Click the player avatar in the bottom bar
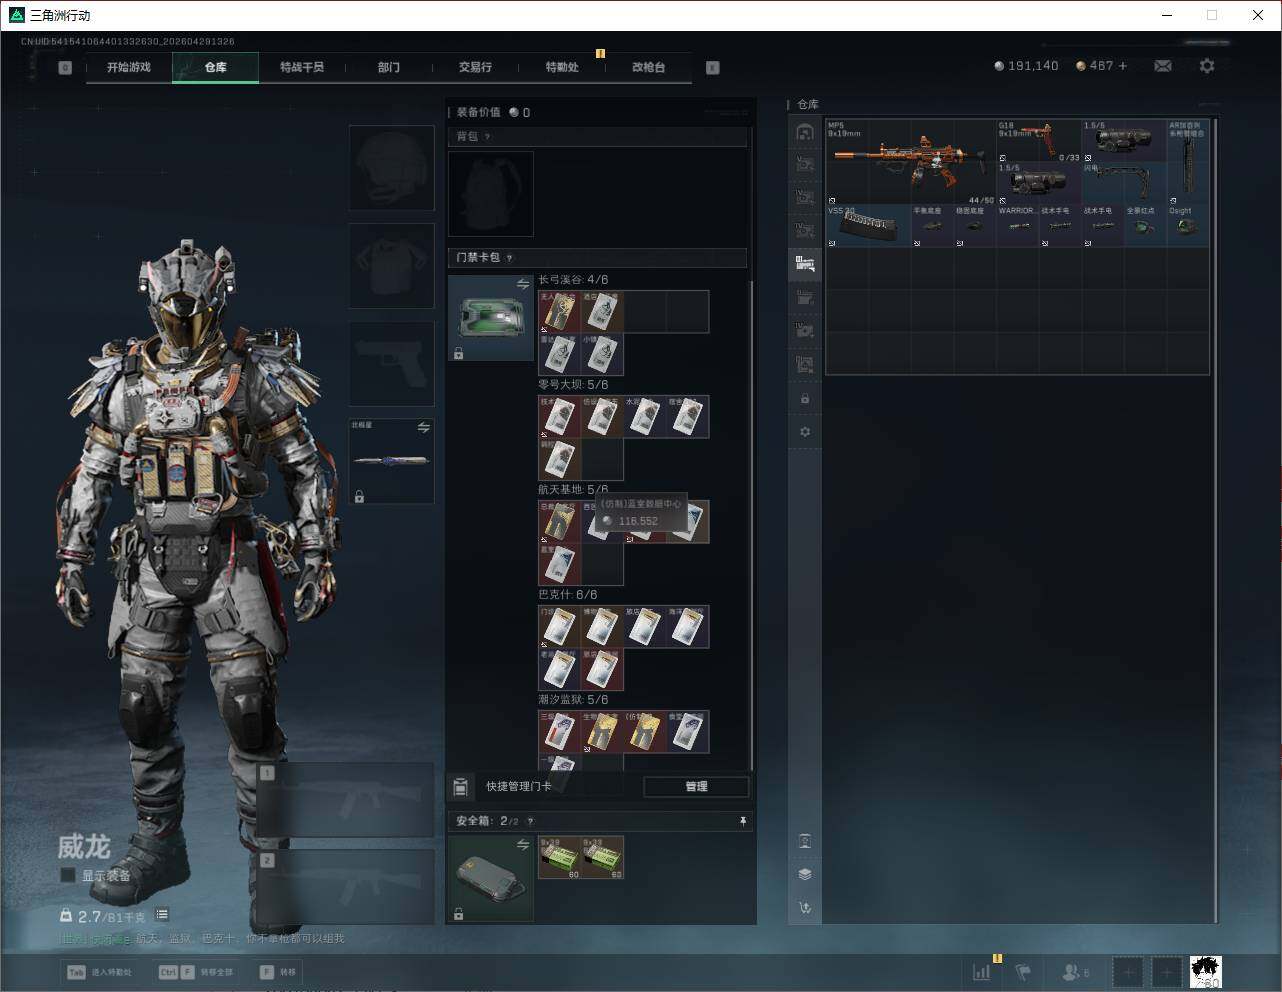The height and width of the screenshot is (992, 1282). pos(1206,971)
